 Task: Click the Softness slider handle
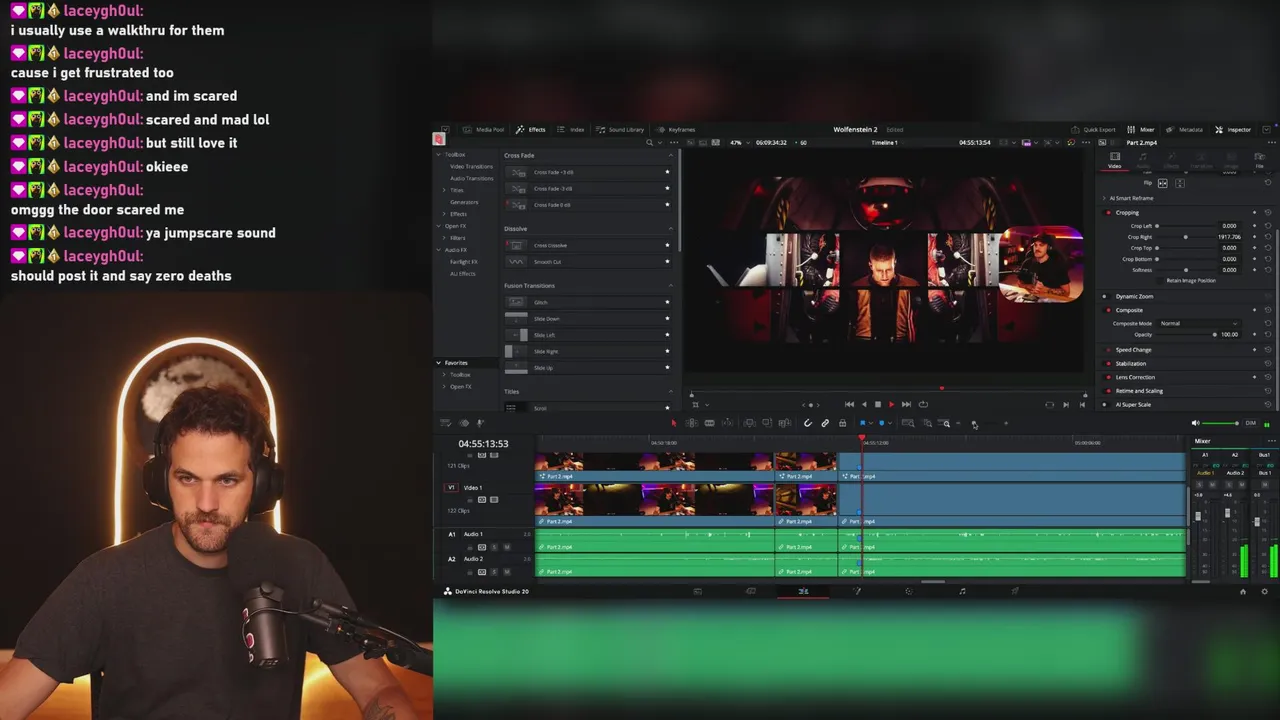[x=1186, y=270]
